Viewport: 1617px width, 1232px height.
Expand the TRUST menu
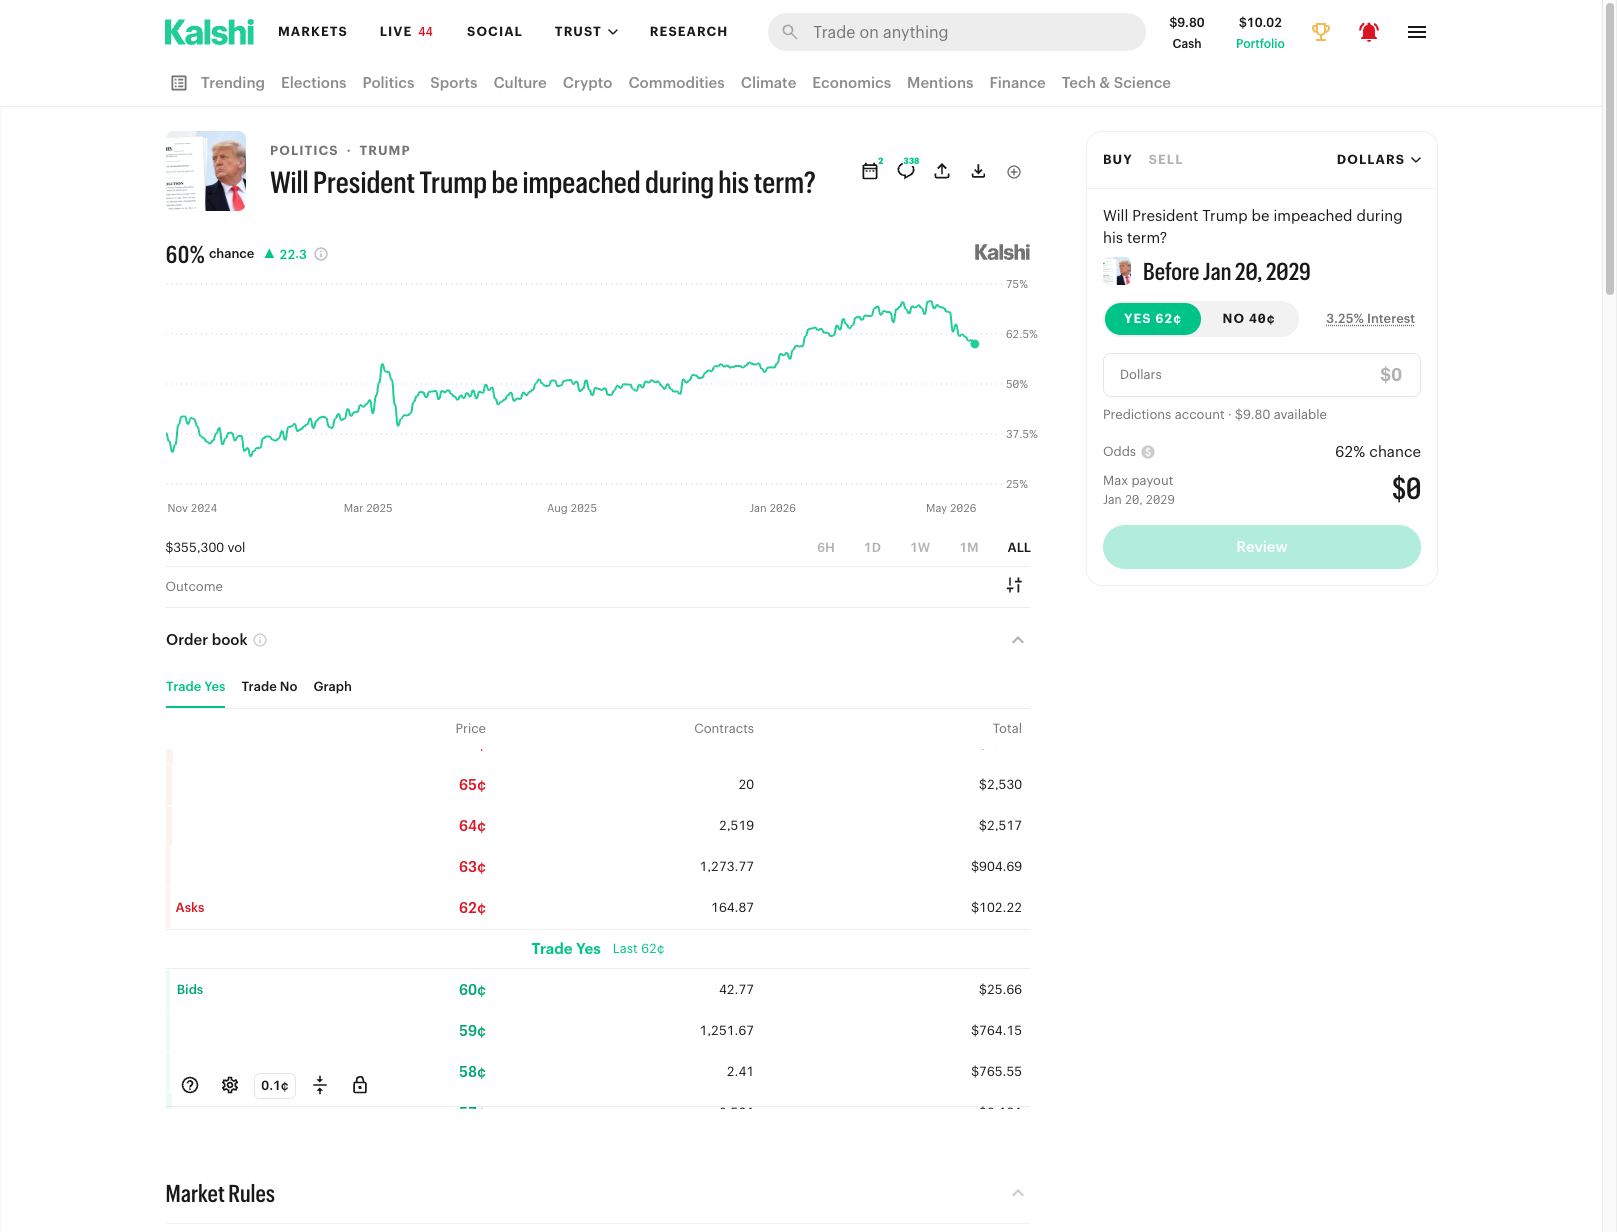tap(586, 32)
